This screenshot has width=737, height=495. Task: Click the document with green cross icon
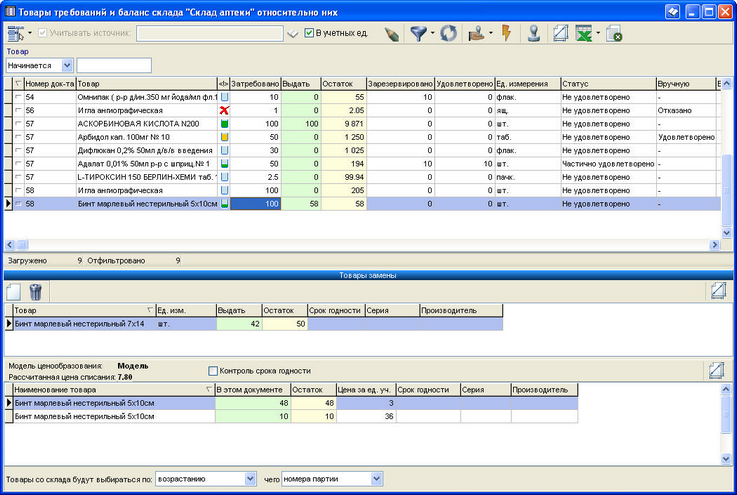[x=614, y=34]
